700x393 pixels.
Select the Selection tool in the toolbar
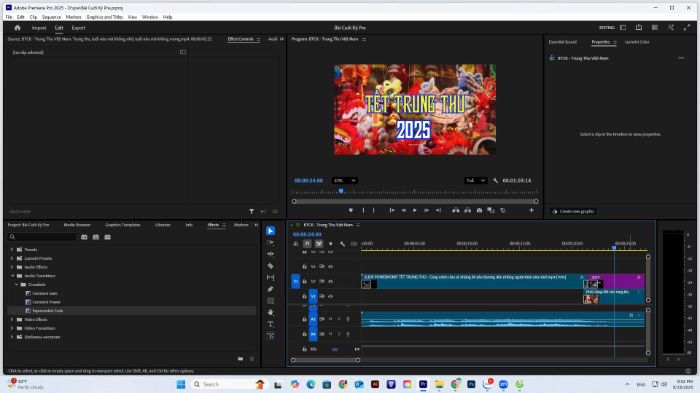pos(271,231)
